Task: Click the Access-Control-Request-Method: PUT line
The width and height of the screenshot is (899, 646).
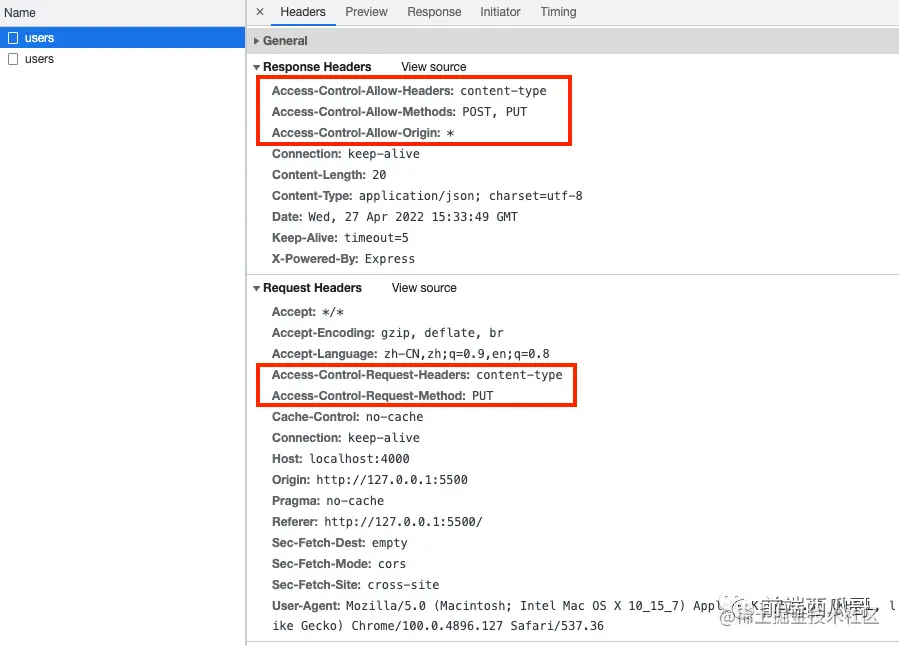Action: coord(382,396)
